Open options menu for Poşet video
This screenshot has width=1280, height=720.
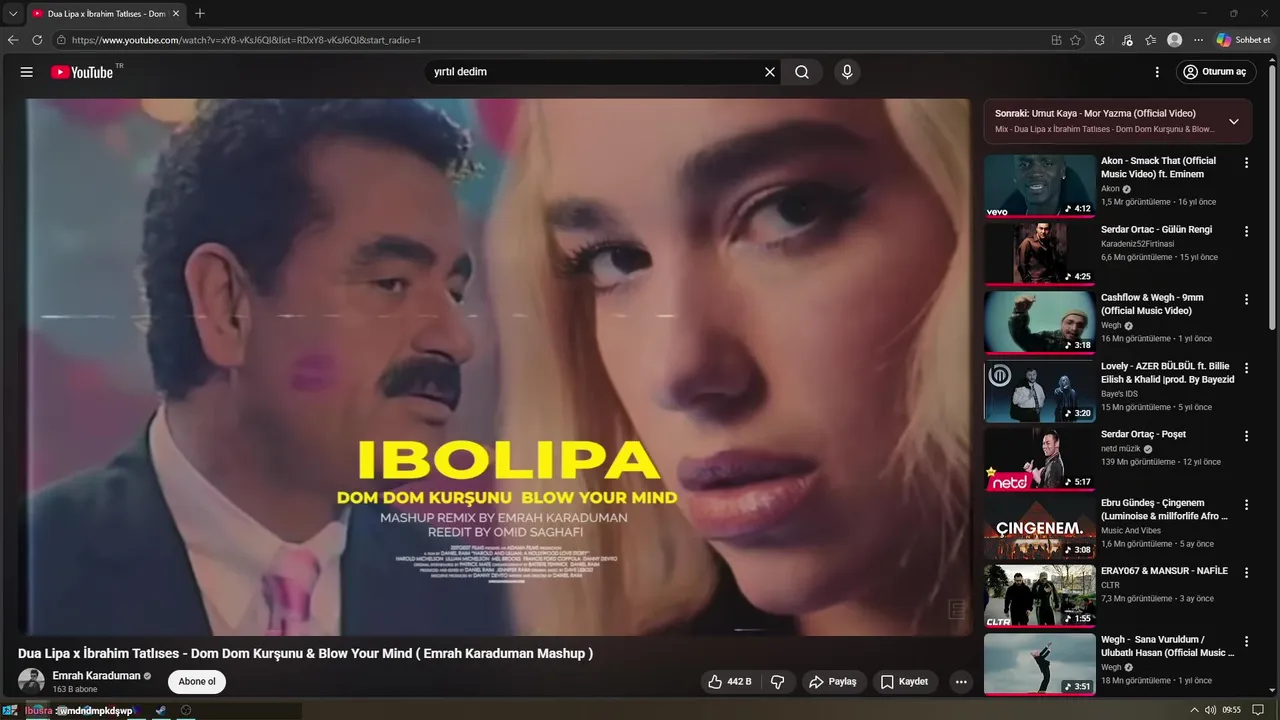tap(1246, 436)
